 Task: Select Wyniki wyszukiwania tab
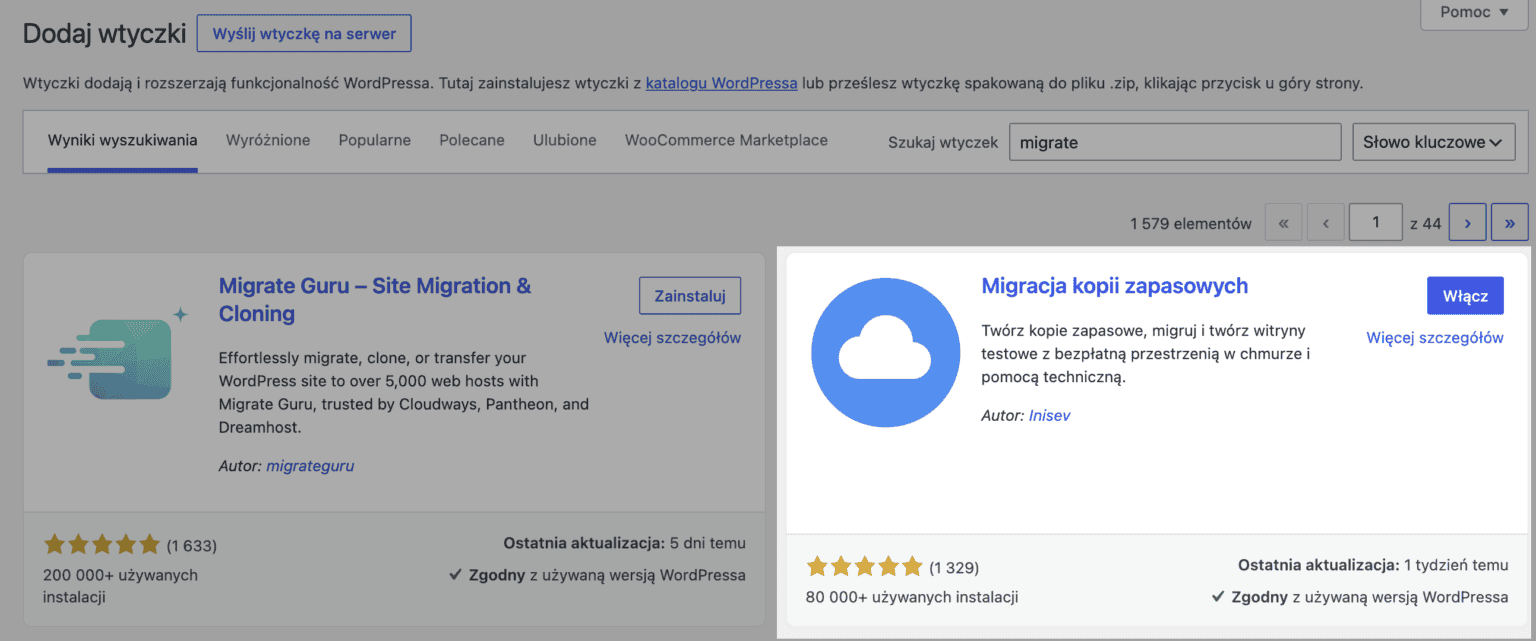coord(122,140)
